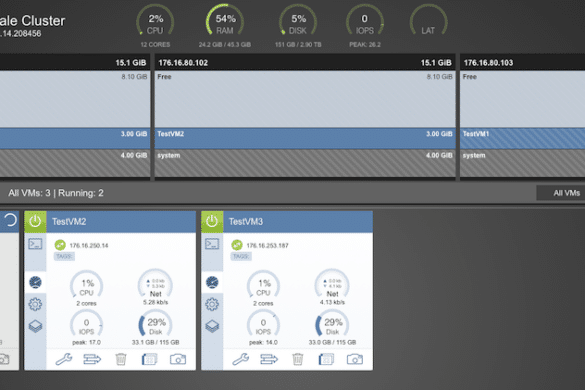The image size is (585, 390).
Task: Click "All VMs: 3 | Running: 2" text
Action: pos(56,193)
